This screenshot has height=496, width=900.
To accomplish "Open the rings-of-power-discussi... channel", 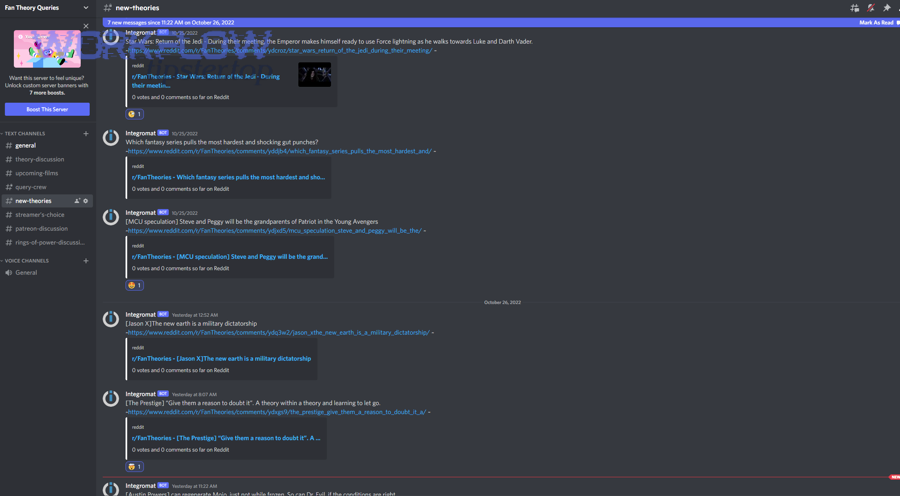I will click(47, 242).
